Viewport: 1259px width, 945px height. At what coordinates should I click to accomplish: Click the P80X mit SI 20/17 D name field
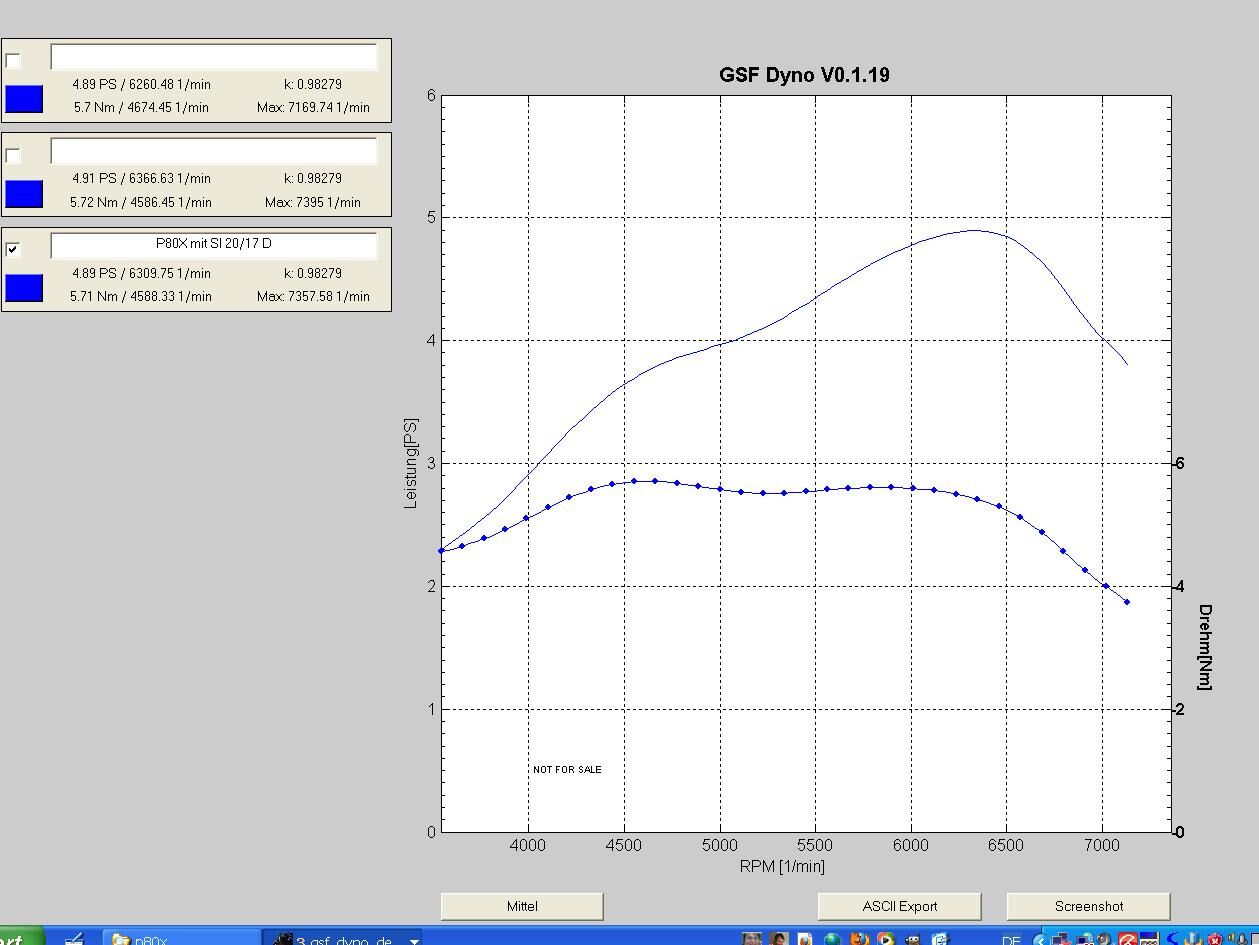pyautogui.click(x=213, y=245)
